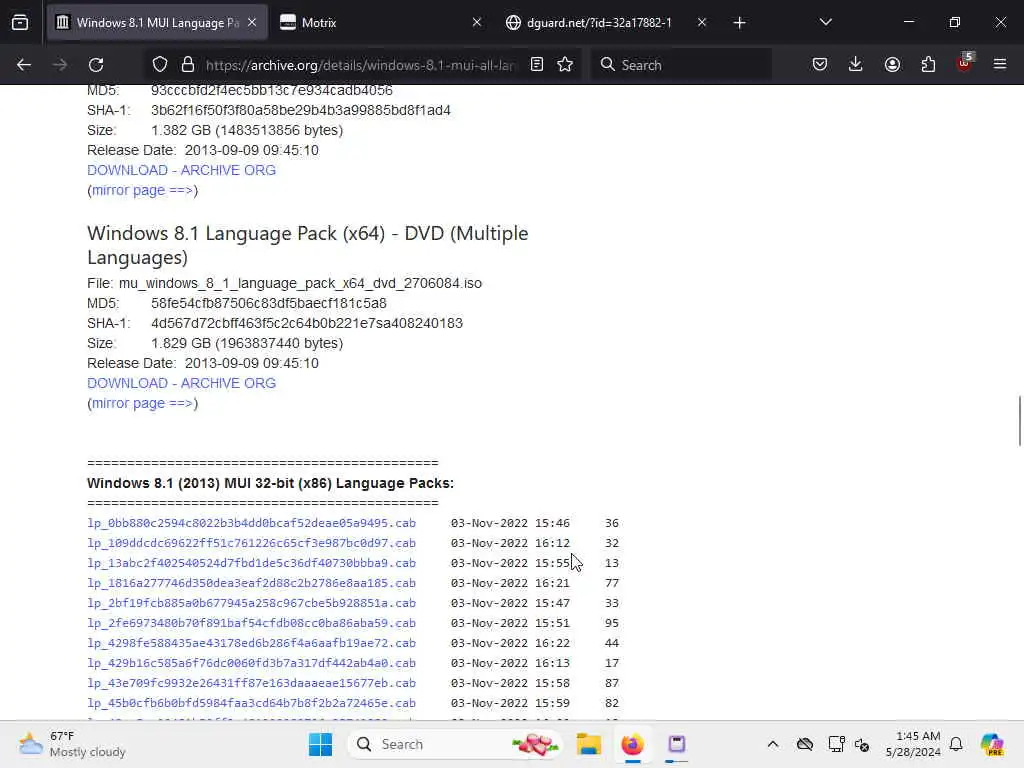1024x768 pixels.
Task: Show hidden system tray icons
Action: point(773,744)
